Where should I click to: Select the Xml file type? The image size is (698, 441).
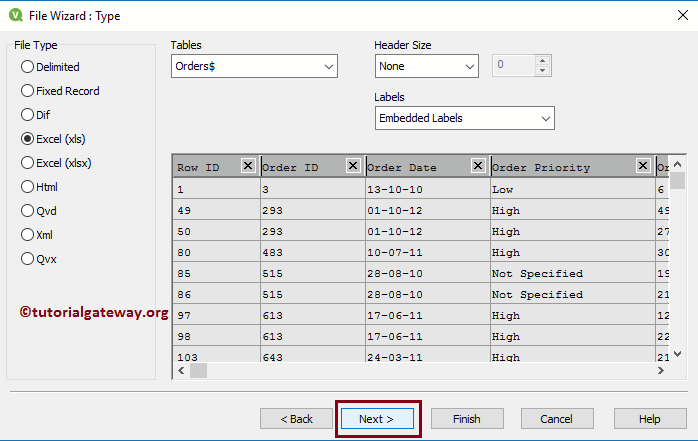37,235
